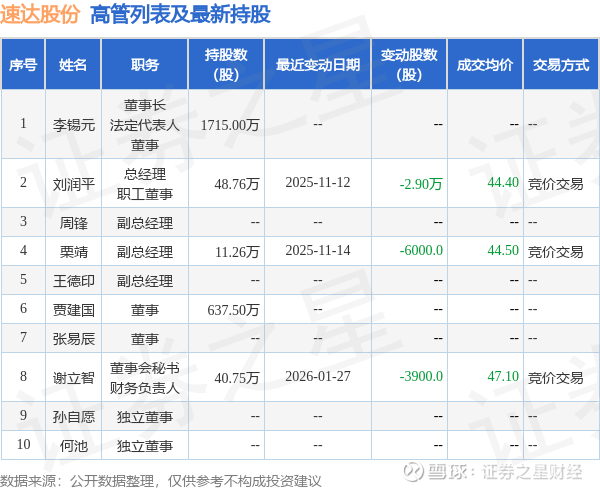The width and height of the screenshot is (600, 490).
Task: Click the date 2025-11-14
Action: (x=318, y=251)
